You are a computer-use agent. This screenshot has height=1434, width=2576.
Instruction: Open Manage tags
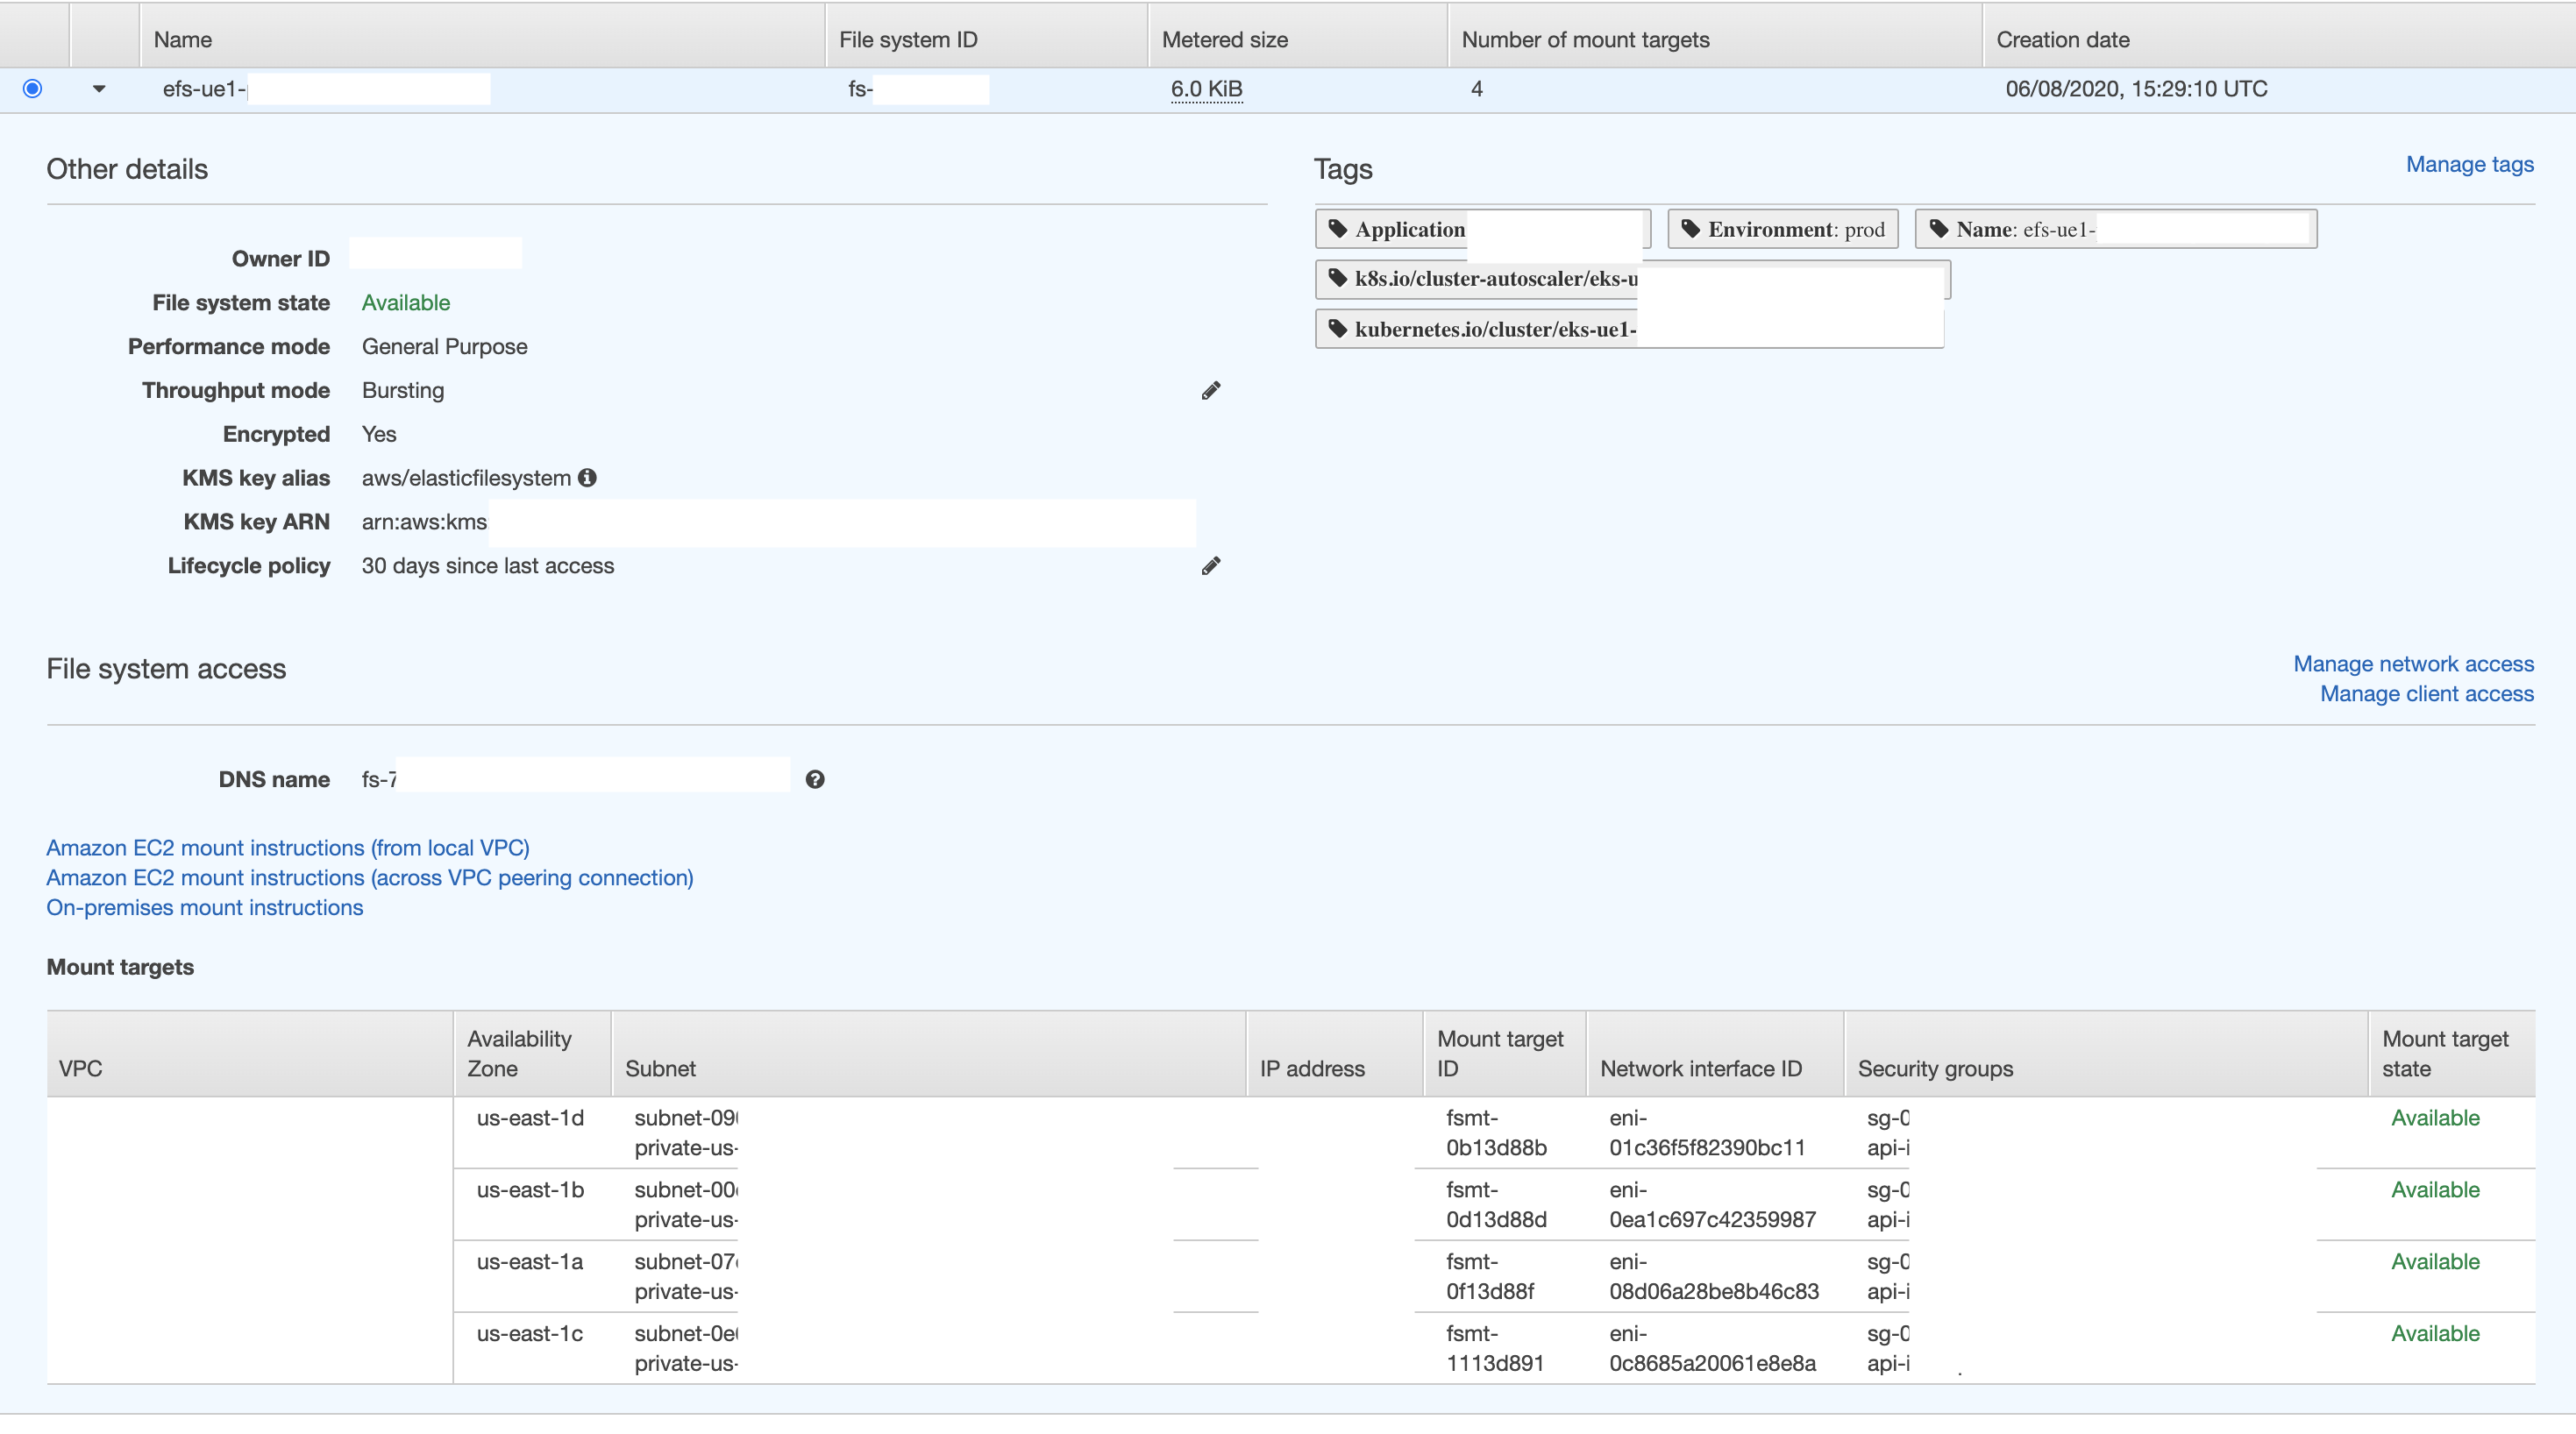tap(2469, 164)
